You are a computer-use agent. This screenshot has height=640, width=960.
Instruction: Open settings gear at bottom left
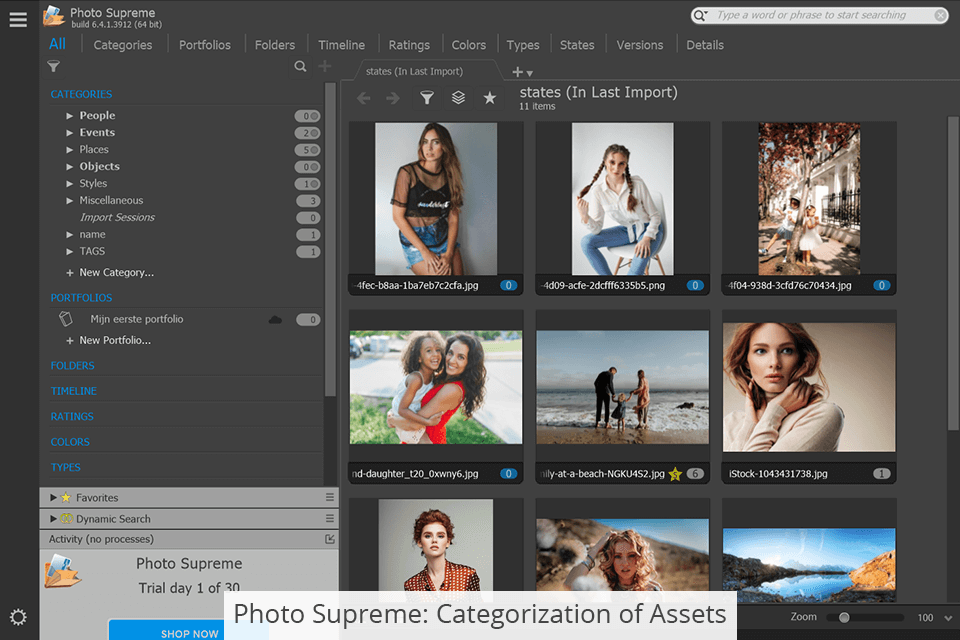18,617
